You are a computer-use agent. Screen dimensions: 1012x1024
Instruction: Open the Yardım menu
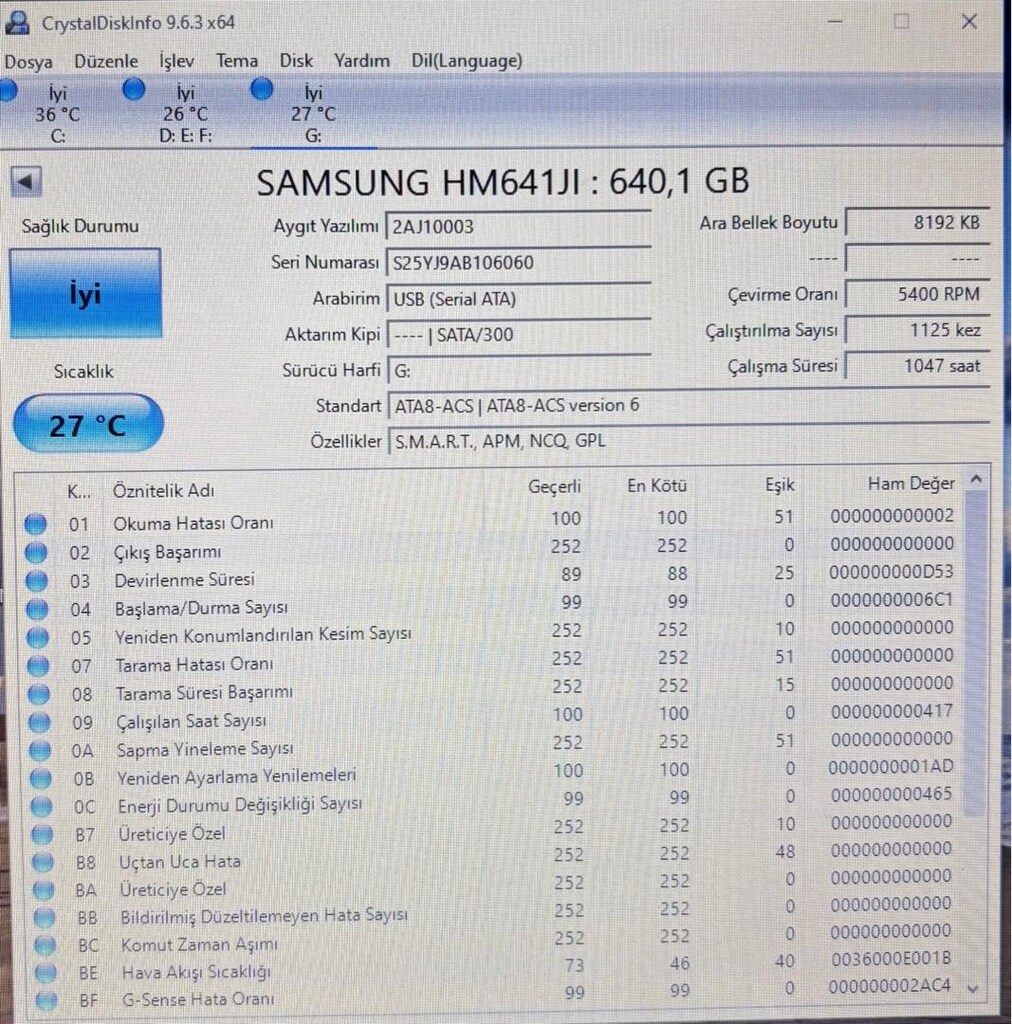362,61
